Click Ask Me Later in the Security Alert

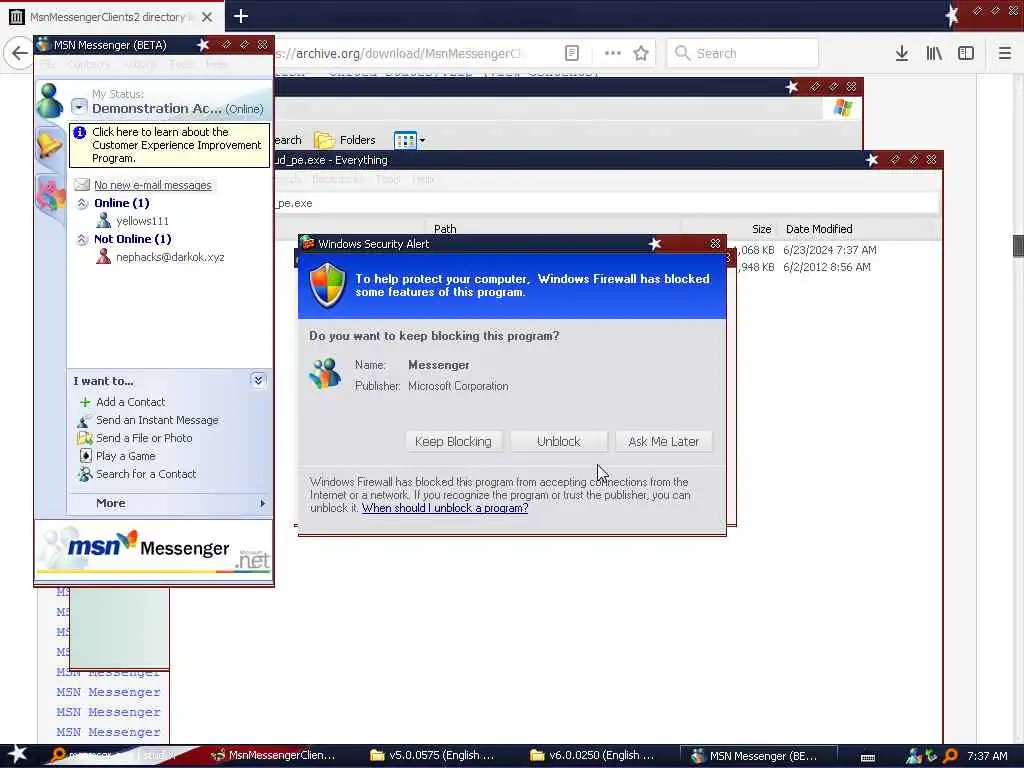coord(664,441)
